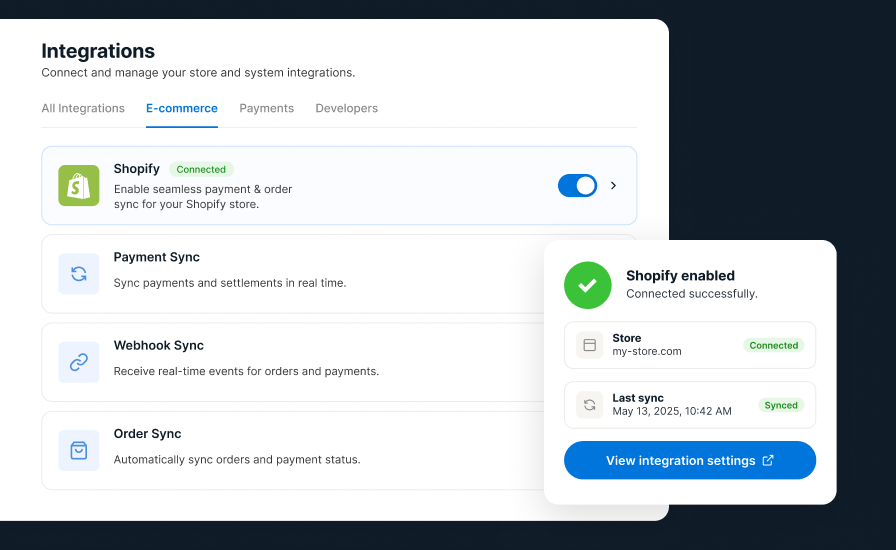Click 'Automatically sync orders and payment status' text
Image resolution: width=896 pixels, height=550 pixels.
point(237,460)
